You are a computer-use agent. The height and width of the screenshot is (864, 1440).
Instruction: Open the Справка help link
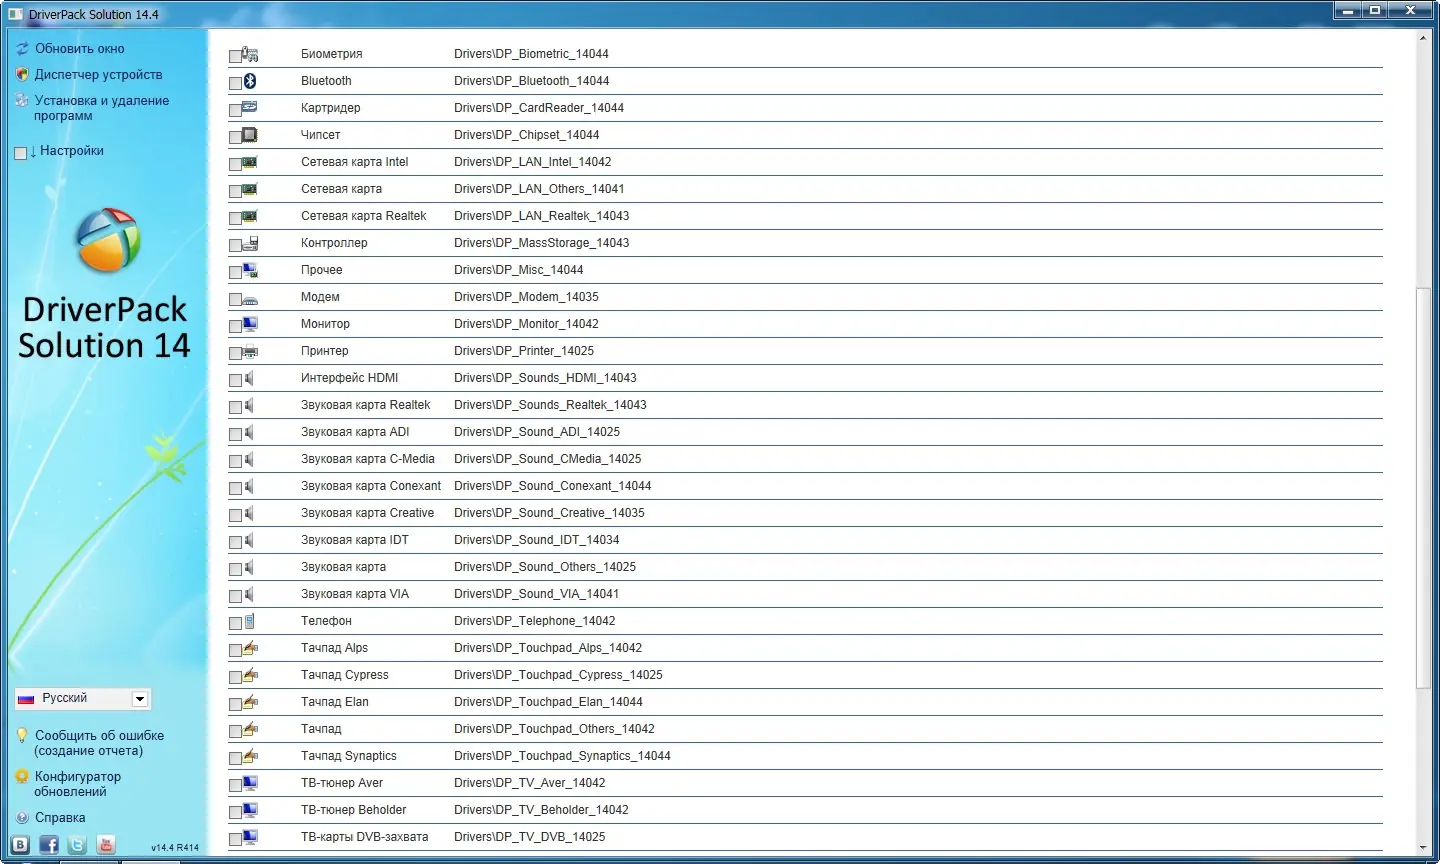pyautogui.click(x=60, y=818)
